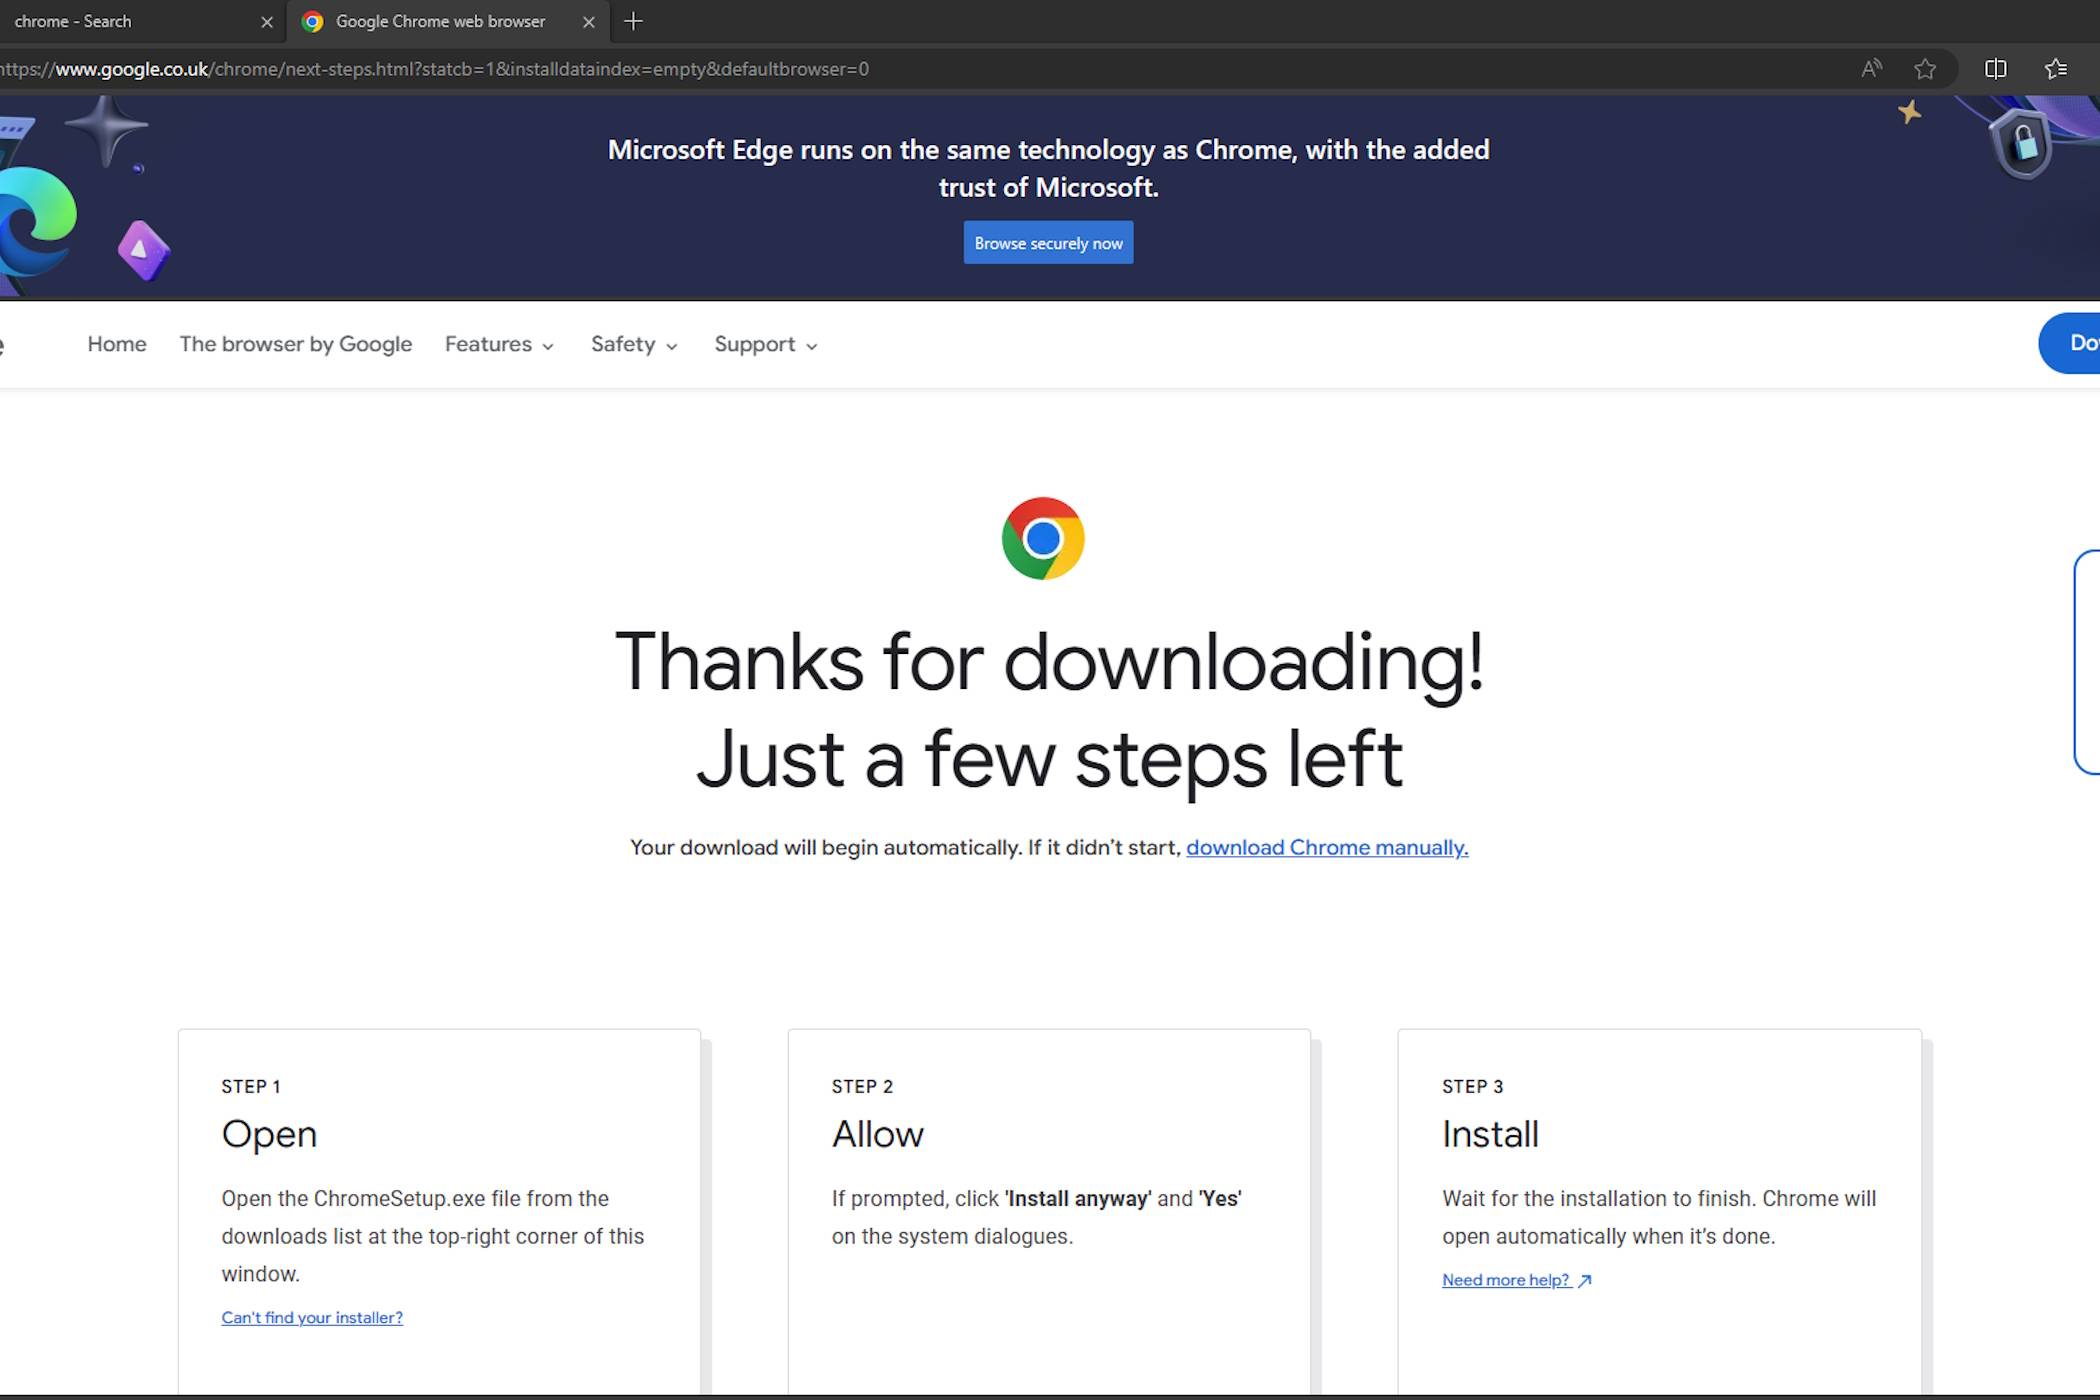Expand the Safety dropdown menu
The height and width of the screenshot is (1400, 2100).
click(634, 344)
